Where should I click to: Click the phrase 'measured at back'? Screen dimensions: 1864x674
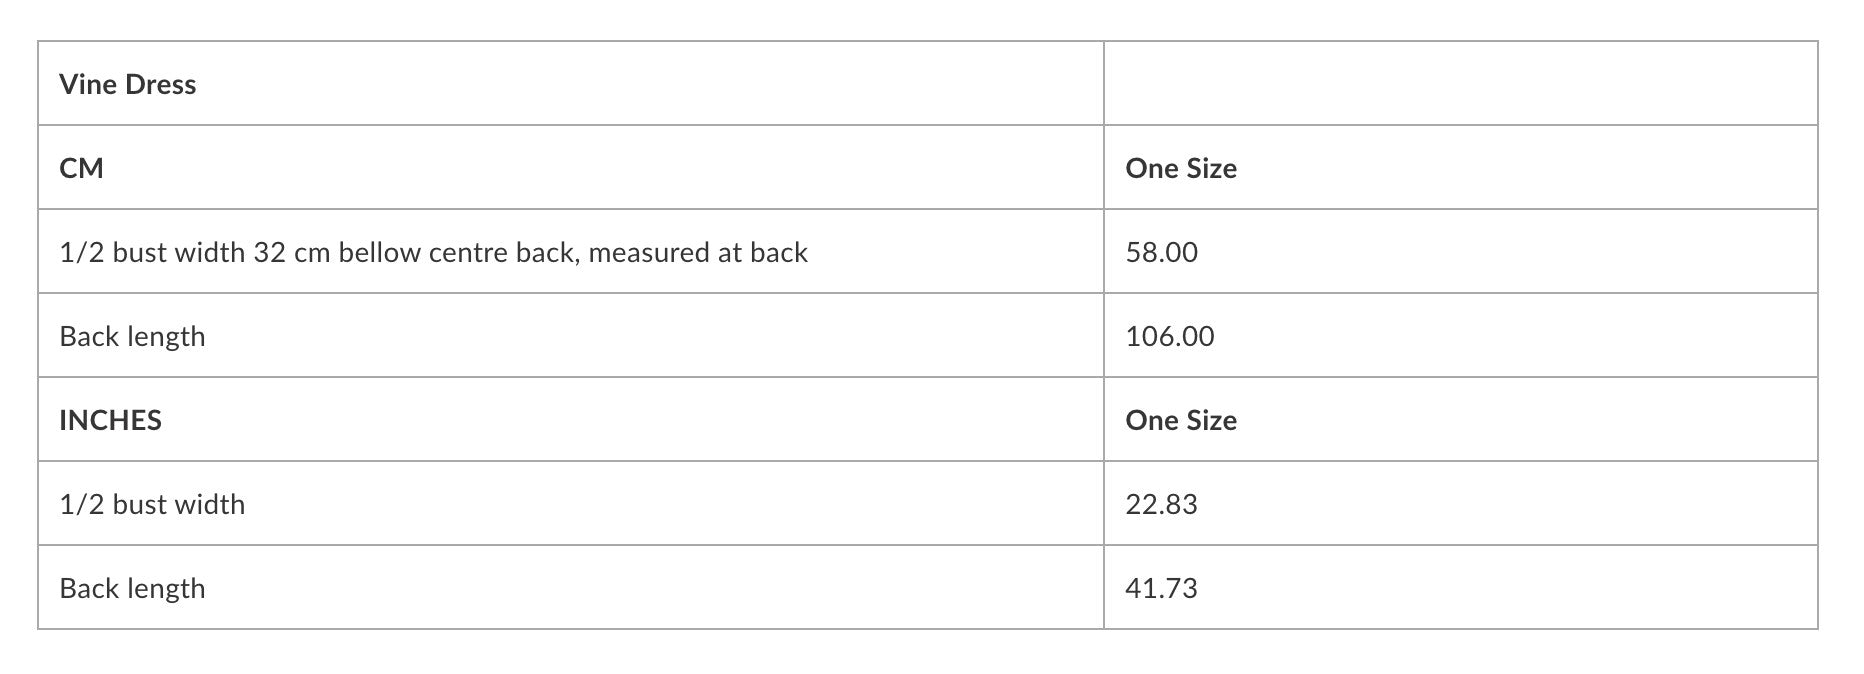coord(698,252)
